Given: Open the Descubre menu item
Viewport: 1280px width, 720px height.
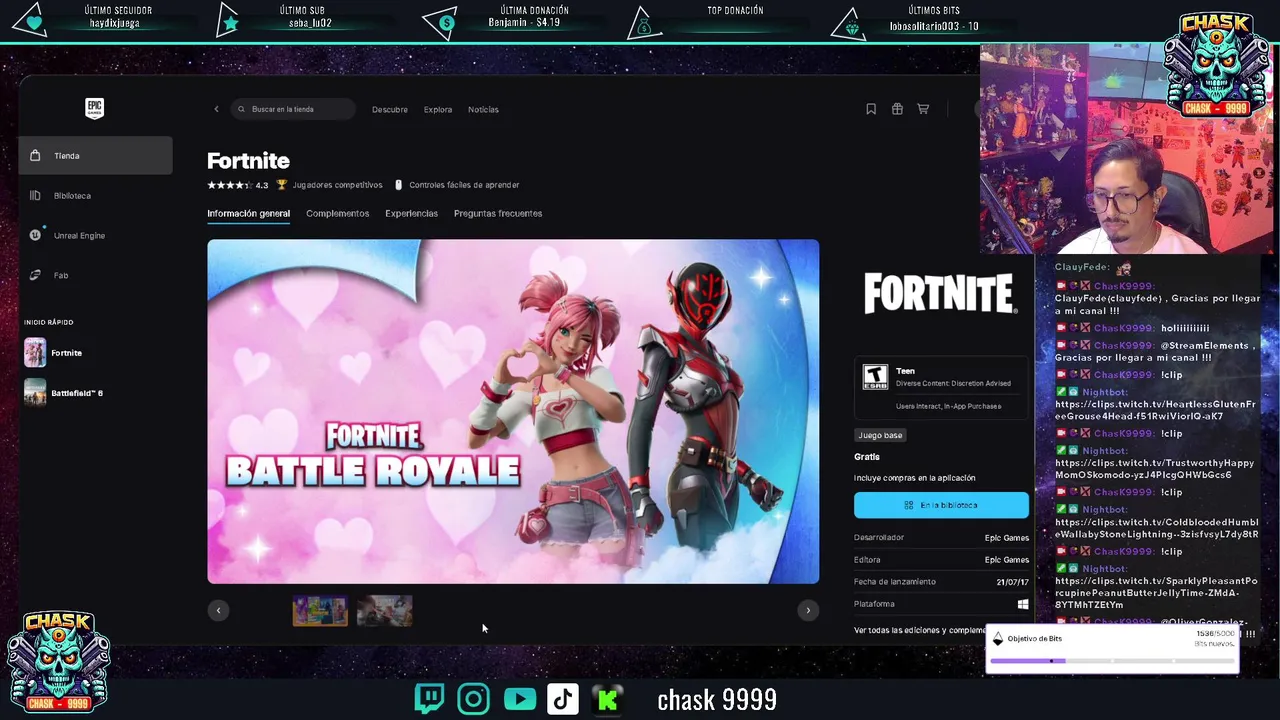Looking at the screenshot, I should coord(390,109).
